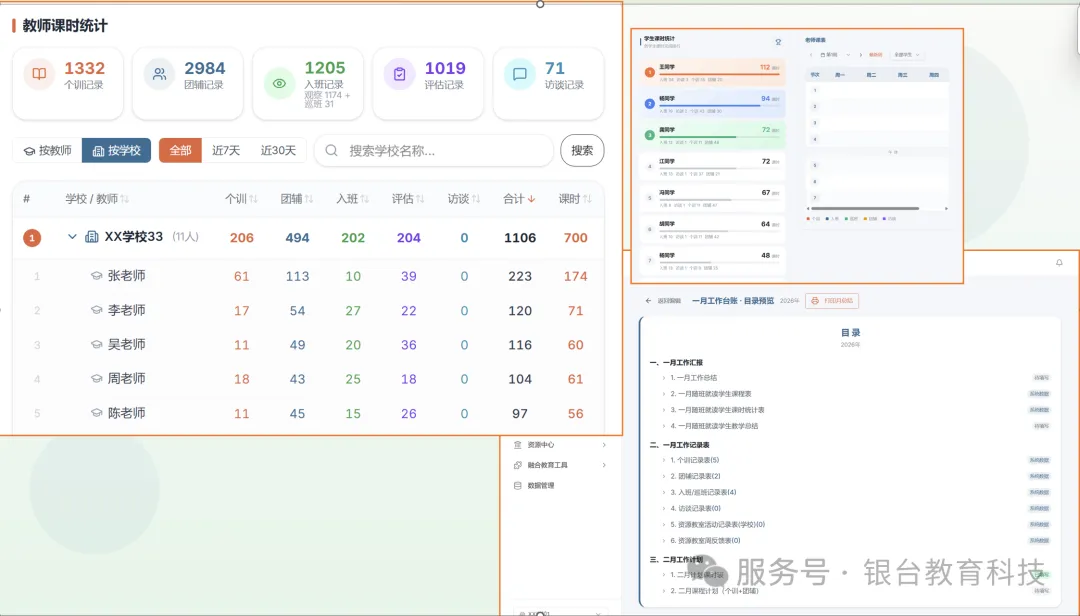
Task: Click the people icon on 团辅记录 card
Action: [159, 74]
